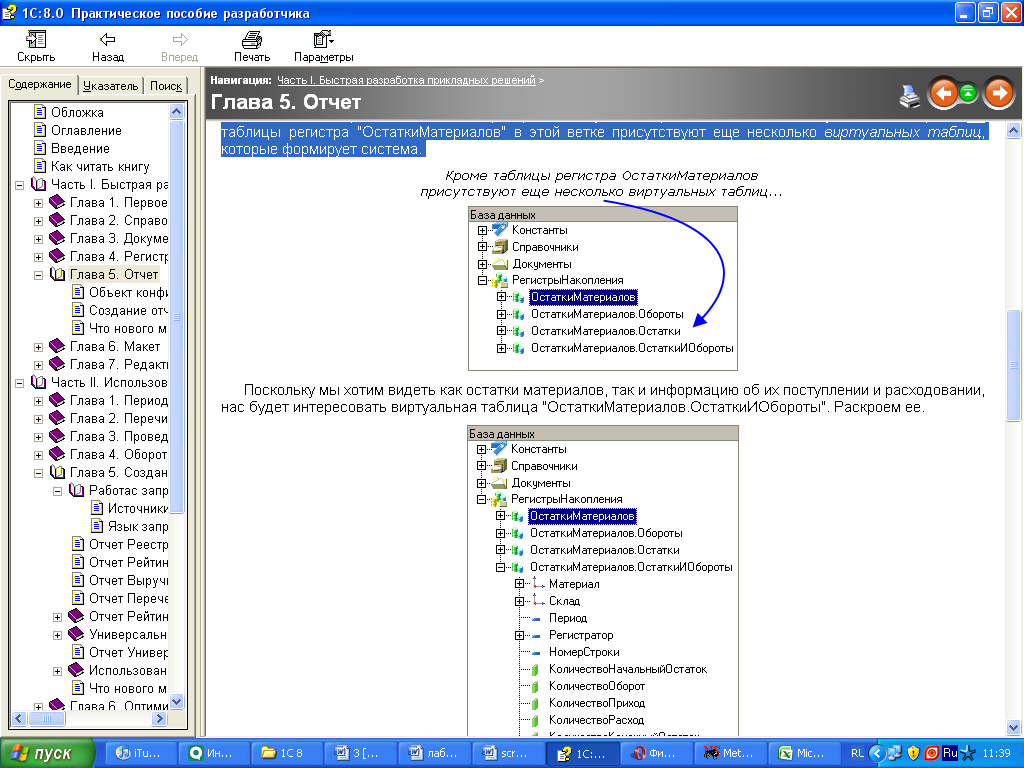
Task: Go to next page with orange right arrow
Action: [x=998, y=93]
